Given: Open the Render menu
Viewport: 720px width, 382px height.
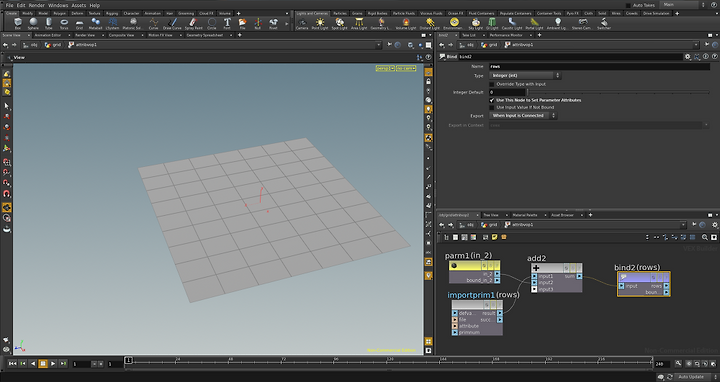Looking at the screenshot, I should (x=36, y=5).
